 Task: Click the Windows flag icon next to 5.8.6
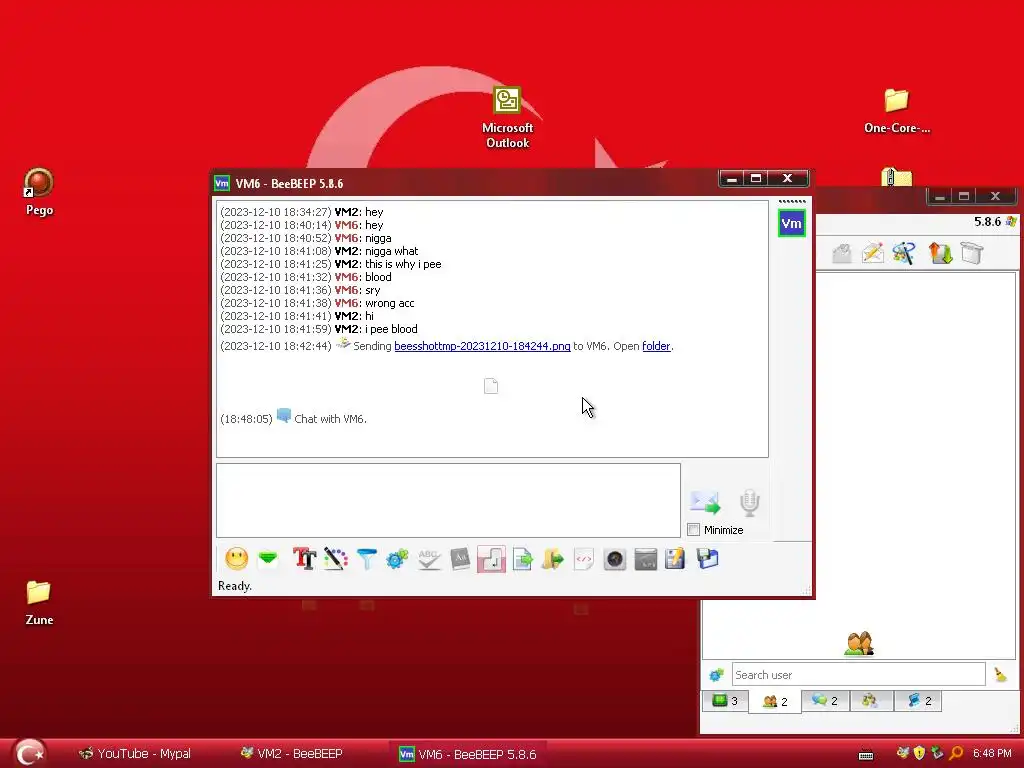pos(1012,221)
